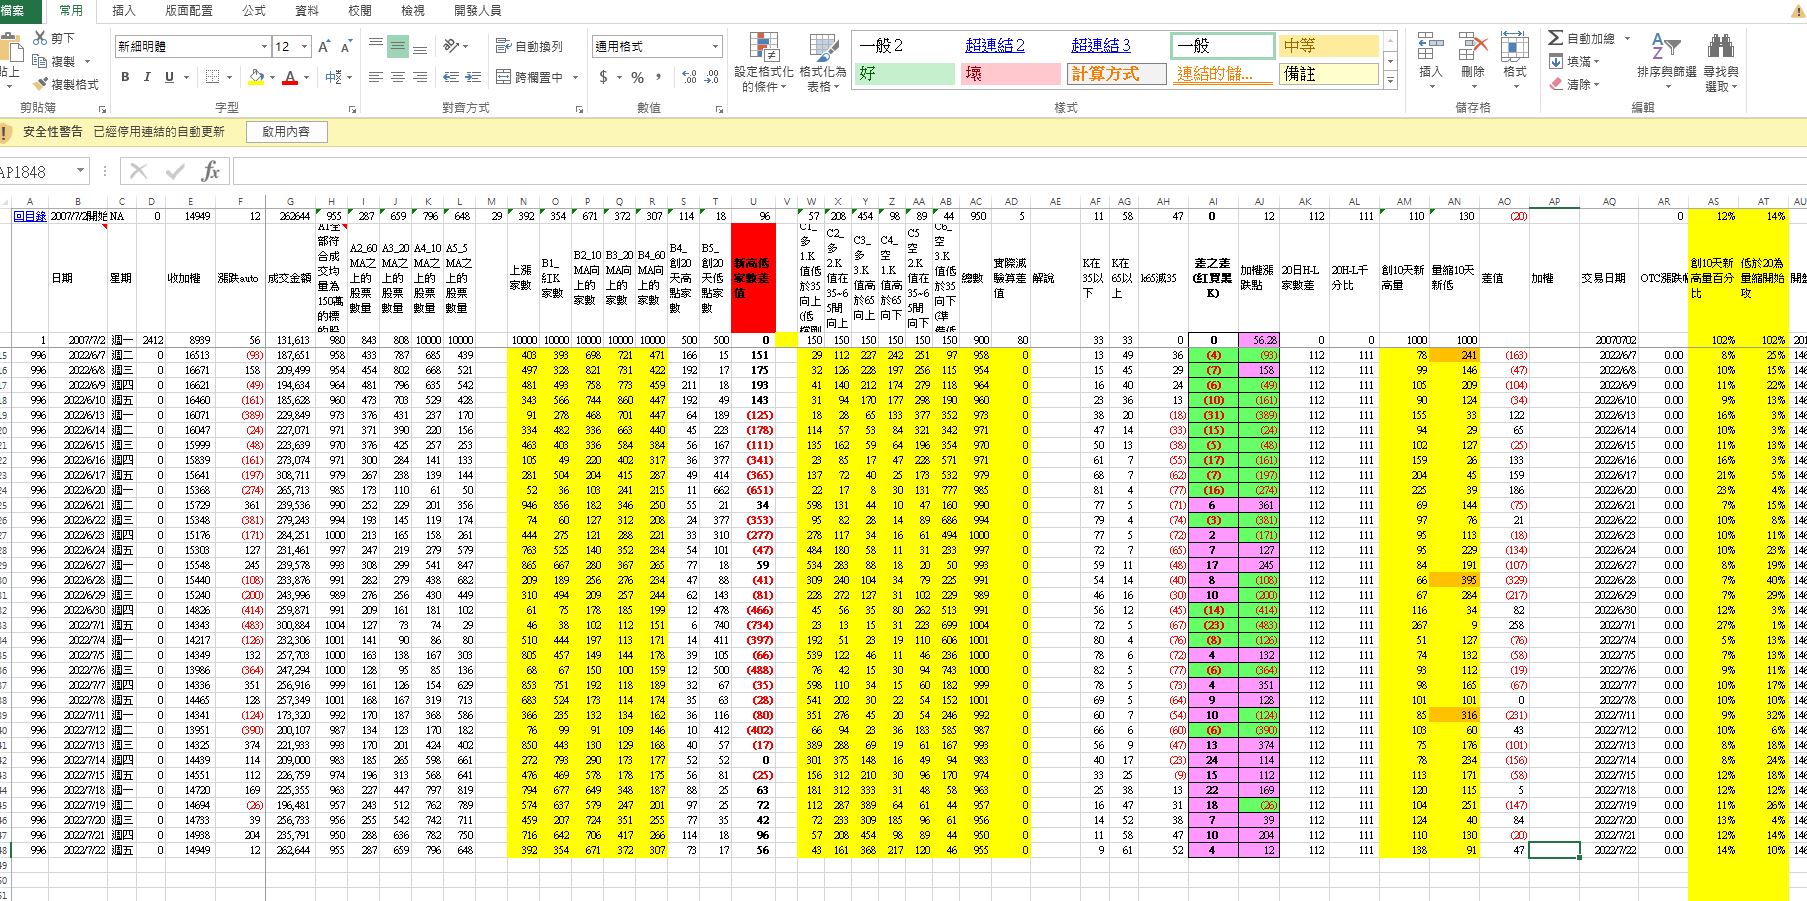Click the Format cells (格式) icon
1807x901 pixels.
pyautogui.click(x=1515, y=47)
